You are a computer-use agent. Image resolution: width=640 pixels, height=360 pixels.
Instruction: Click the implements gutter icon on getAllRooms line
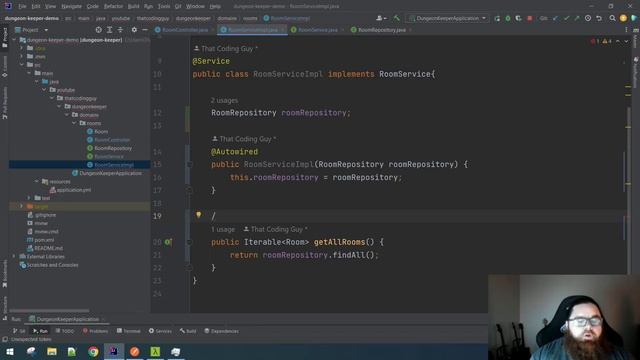pos(168,242)
